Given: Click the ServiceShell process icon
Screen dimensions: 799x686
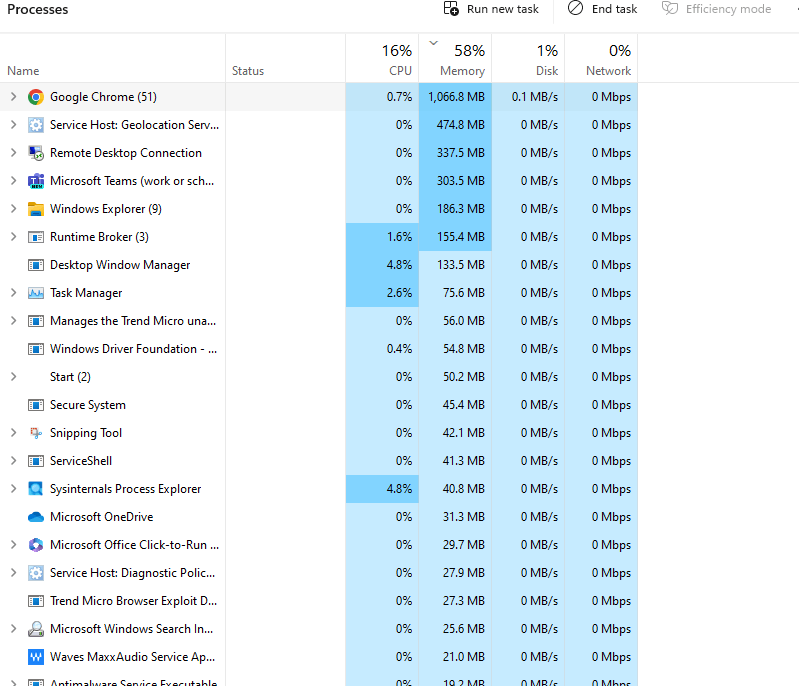Looking at the screenshot, I should click(36, 461).
